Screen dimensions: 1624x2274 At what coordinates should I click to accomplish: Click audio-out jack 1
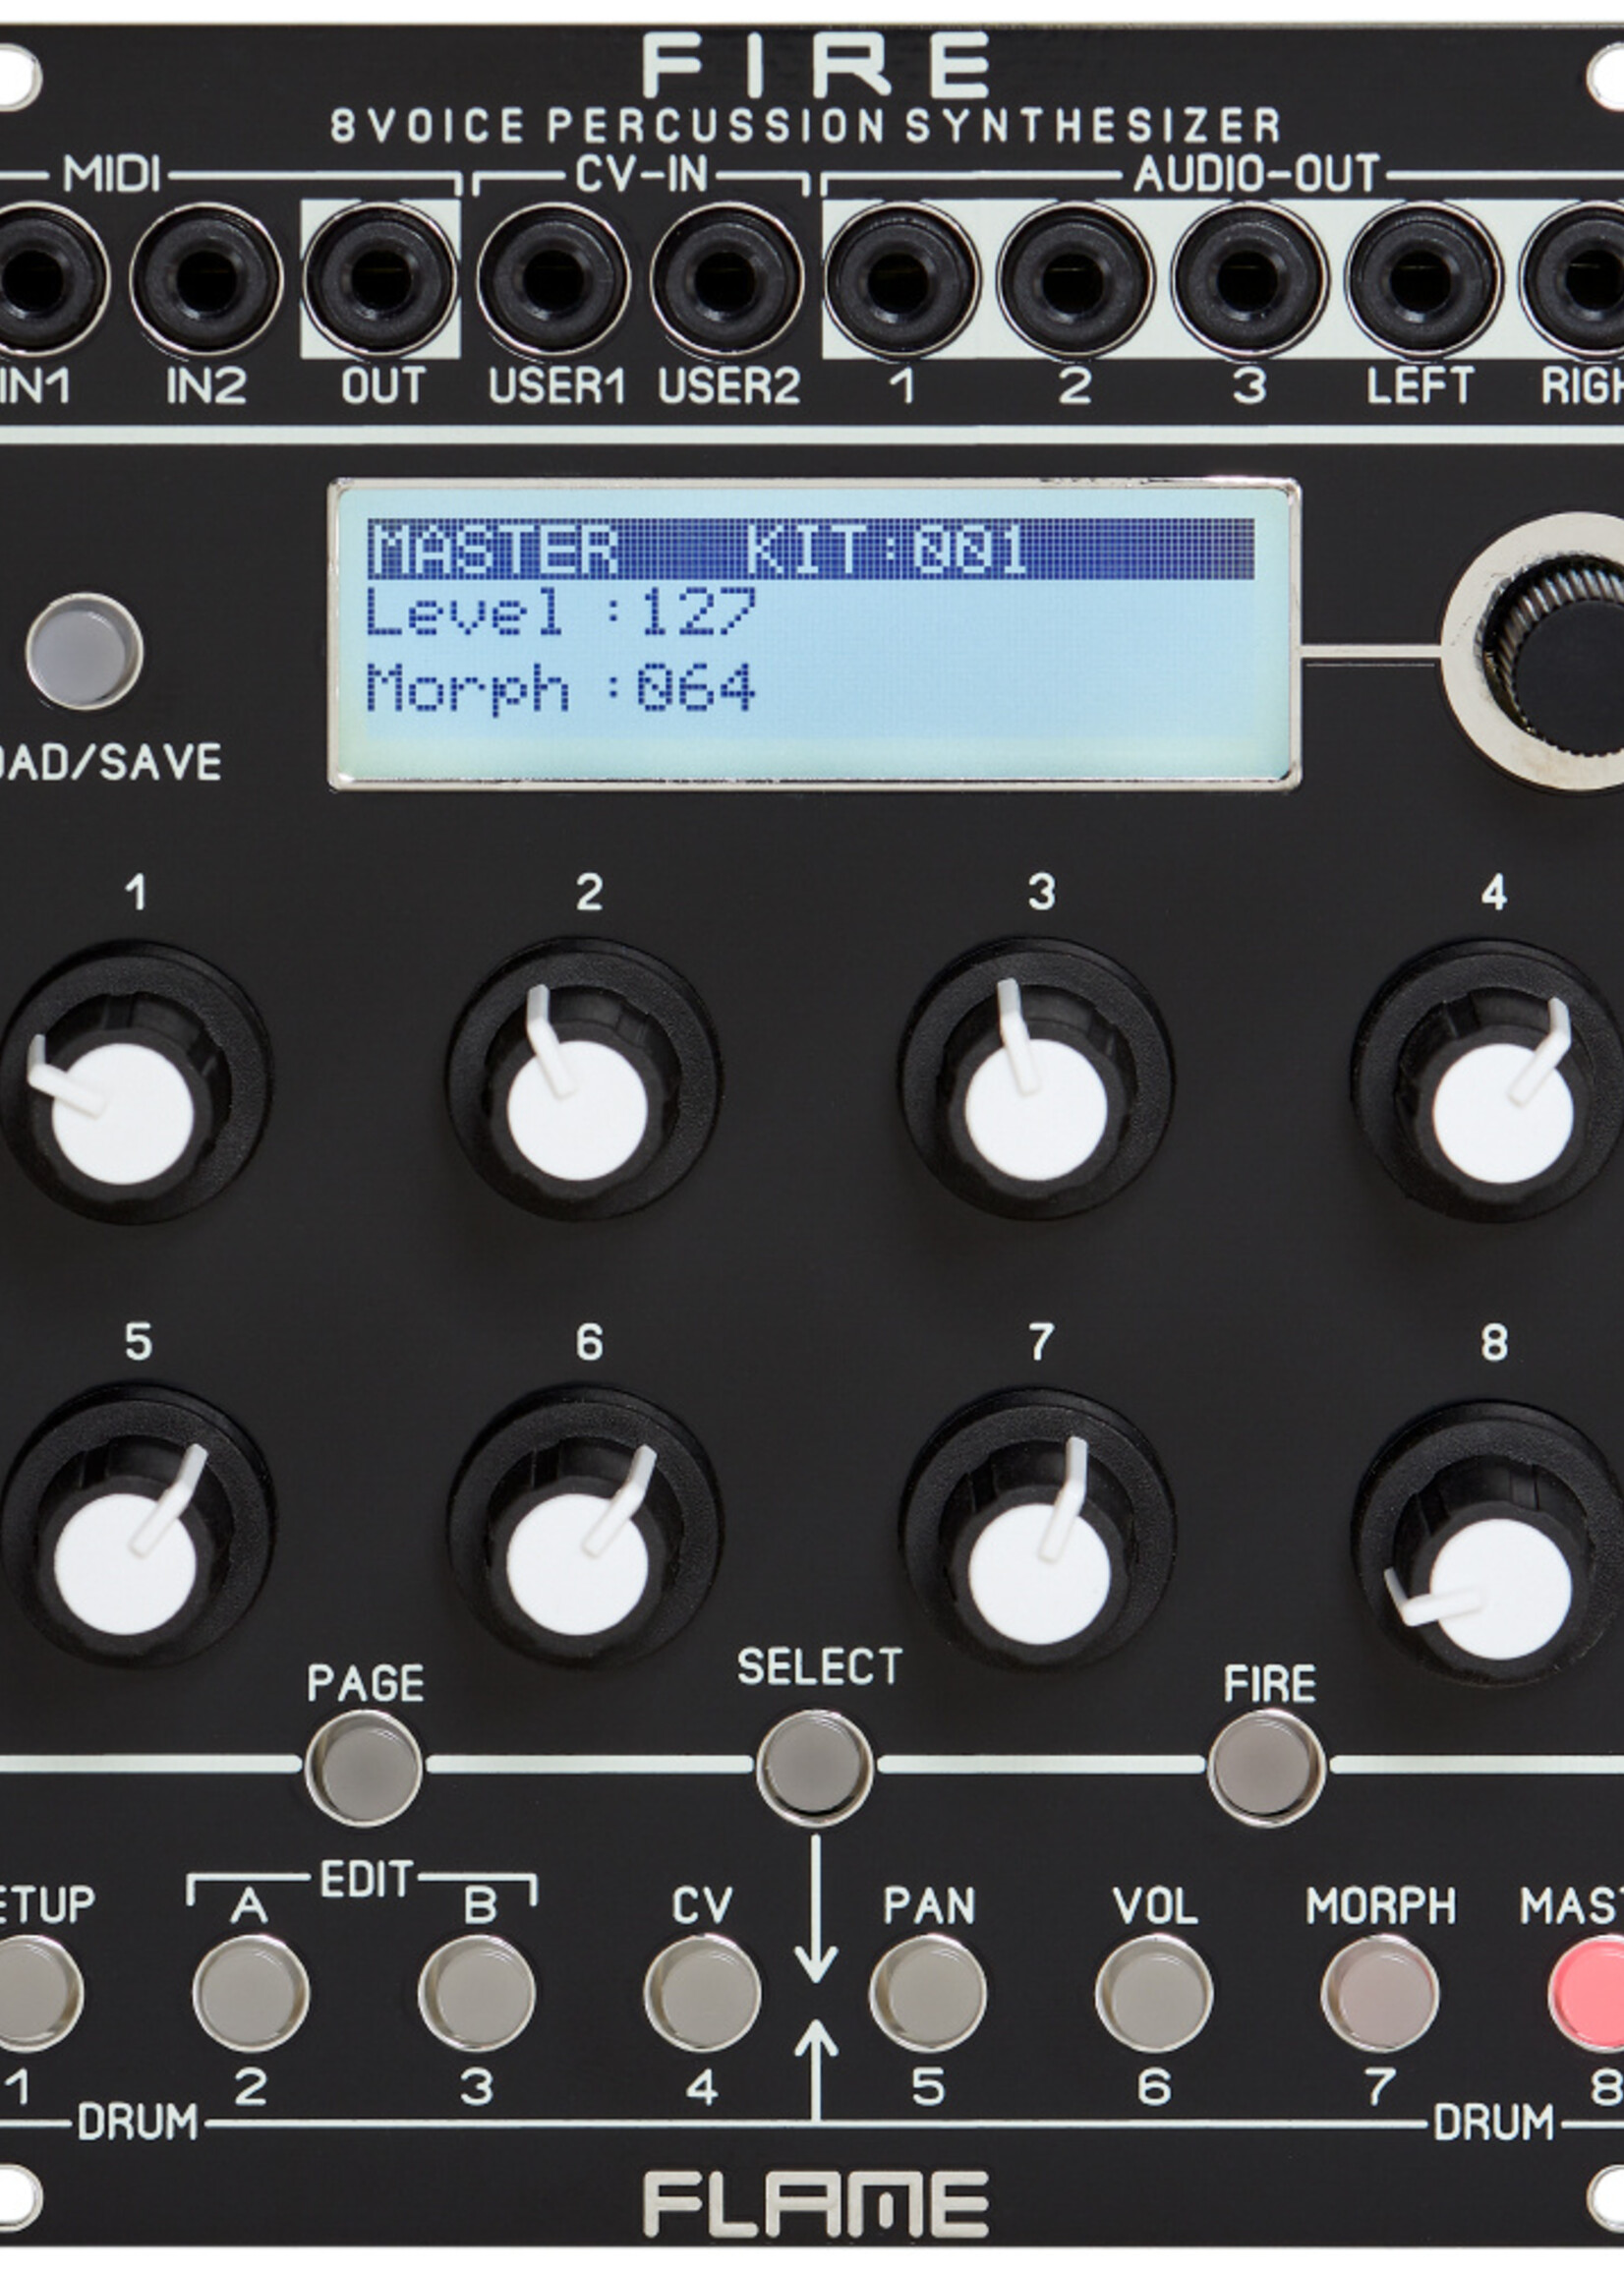pyautogui.click(x=901, y=279)
